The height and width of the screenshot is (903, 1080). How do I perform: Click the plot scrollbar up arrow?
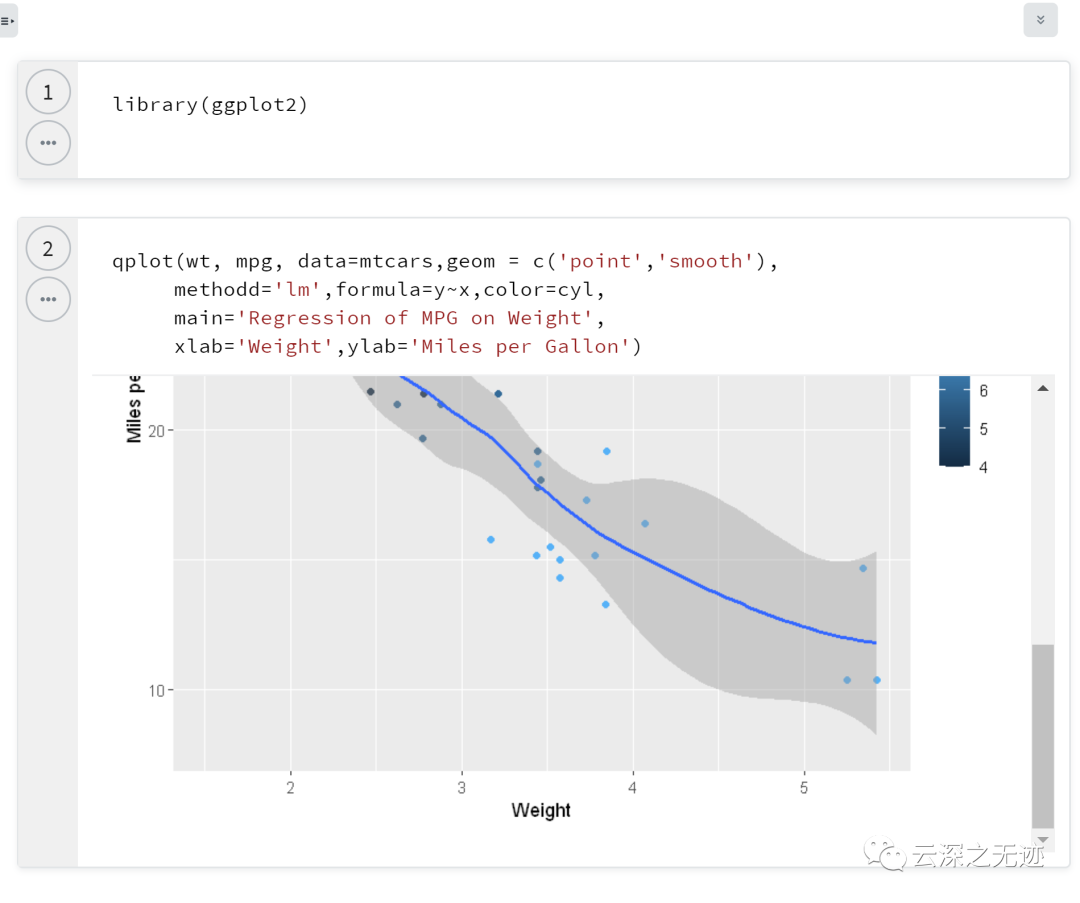point(1043,388)
